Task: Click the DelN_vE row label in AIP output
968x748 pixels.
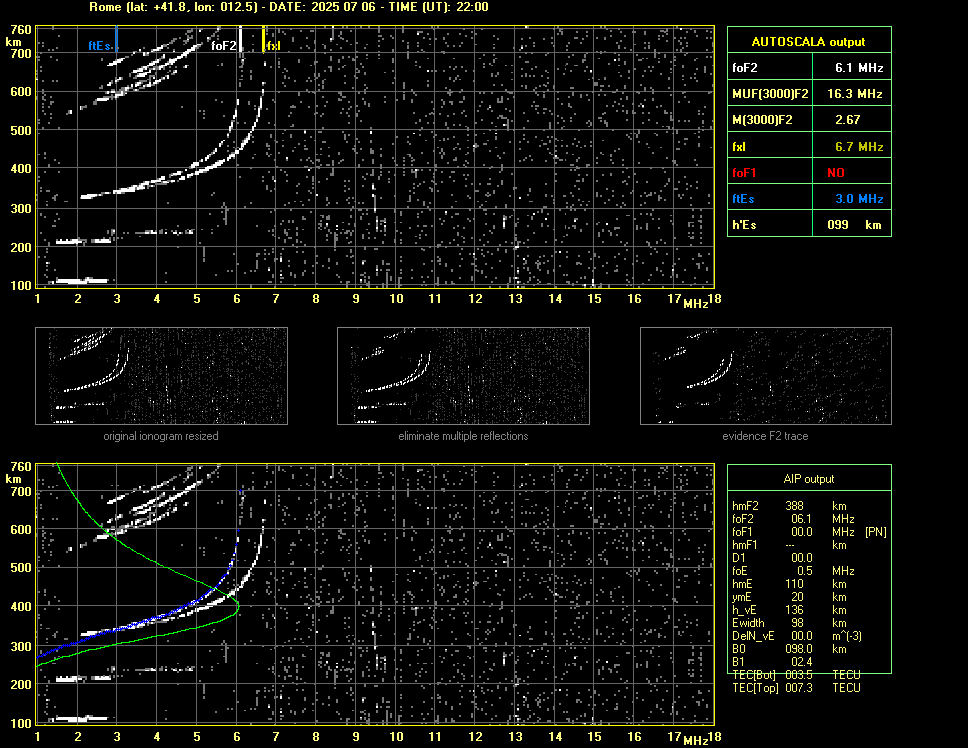Action: click(753, 636)
